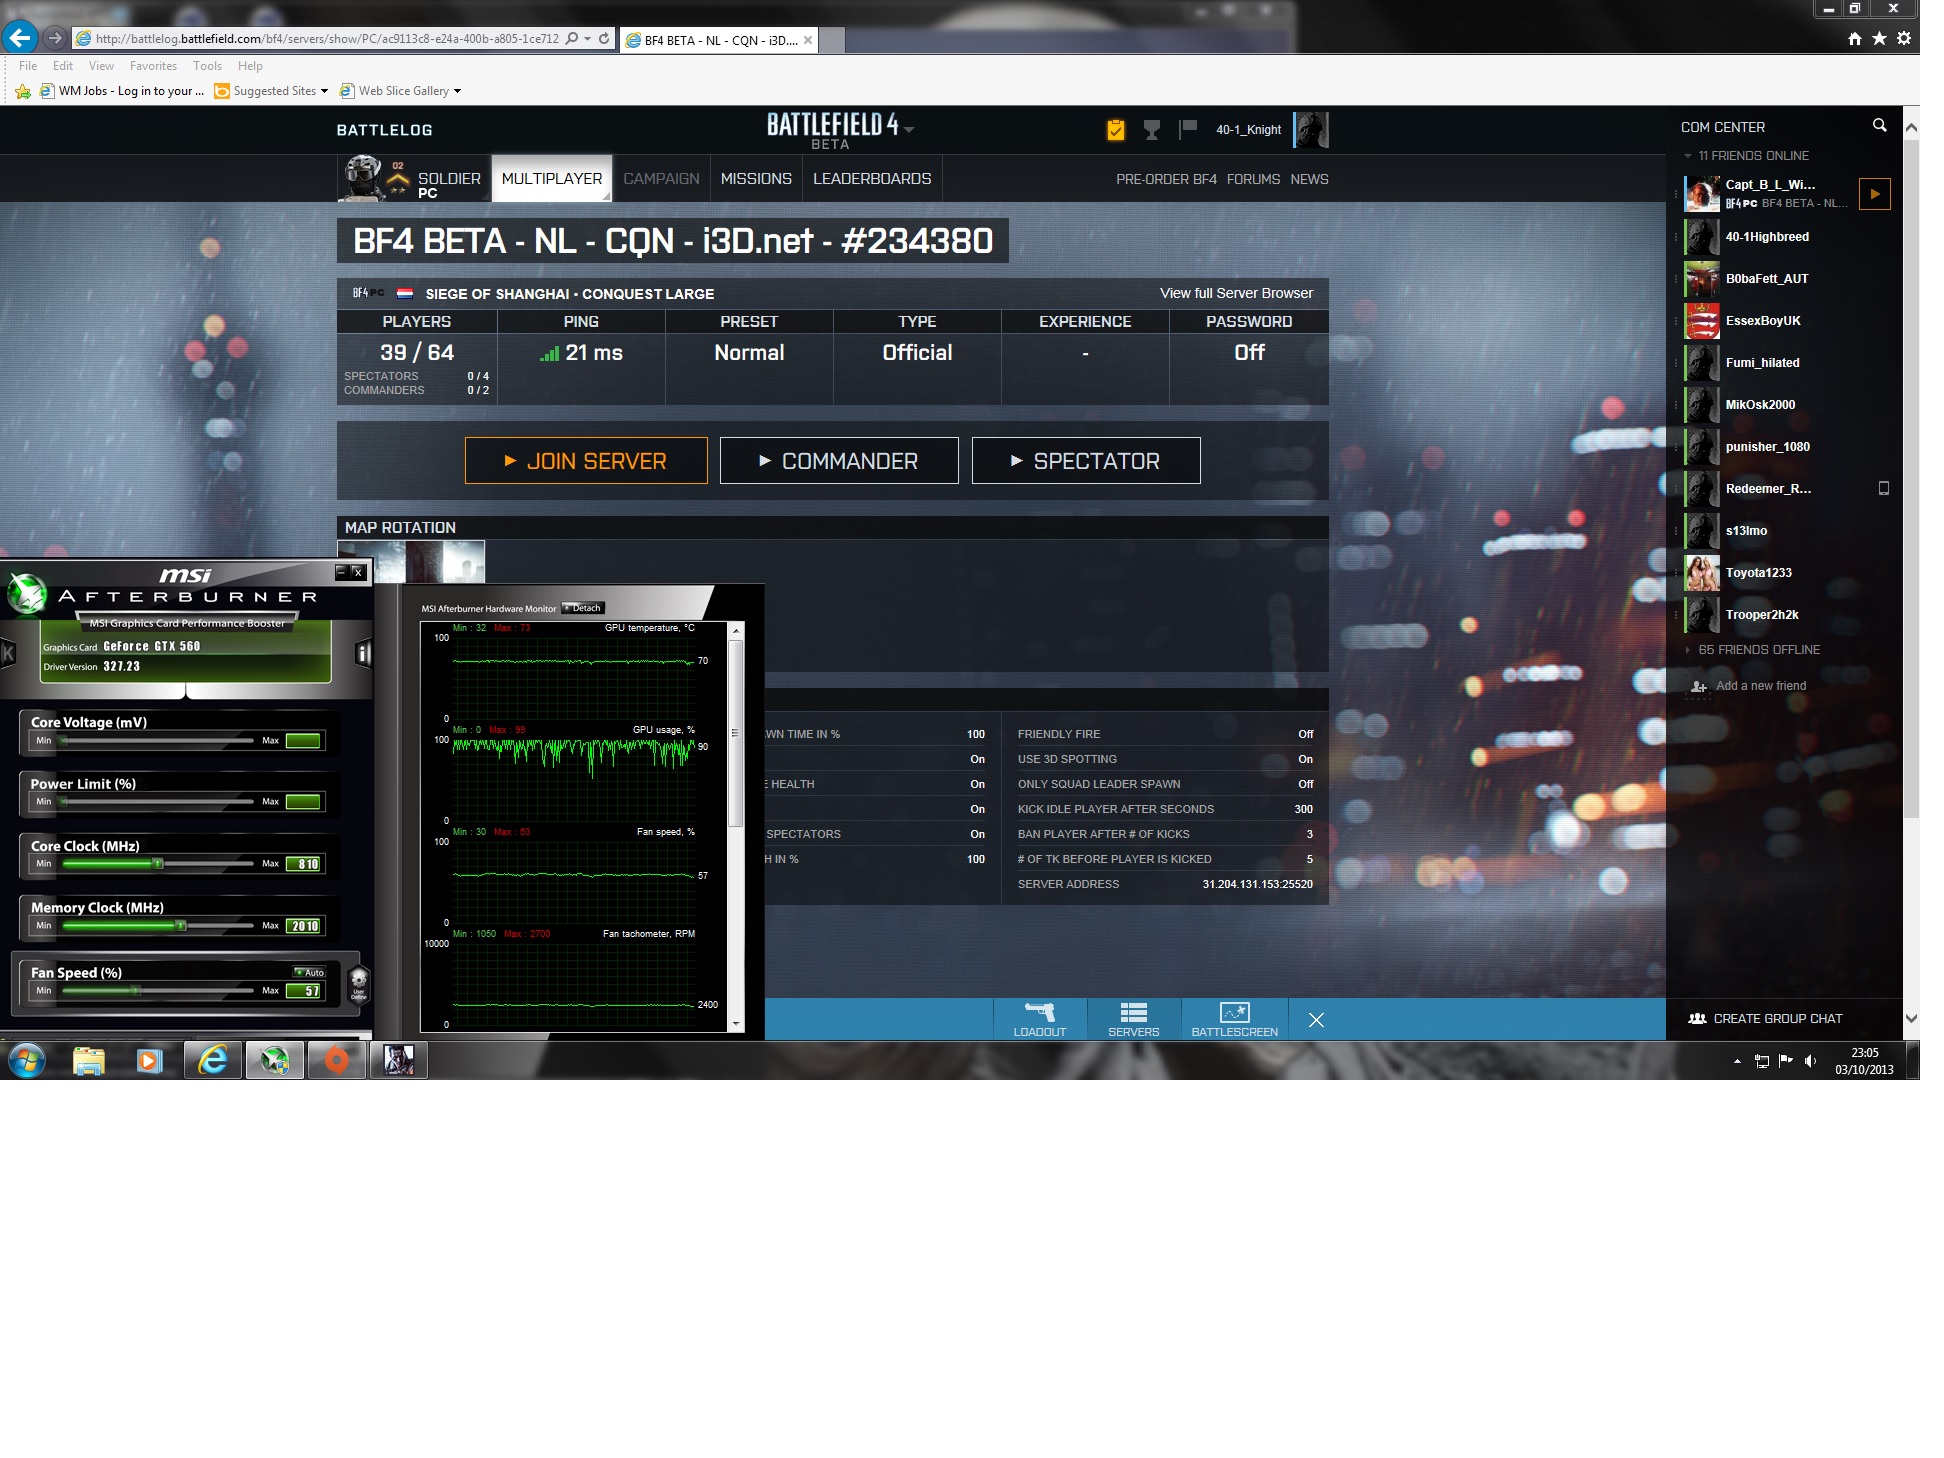Open Windows Media Player from the taskbar

(150, 1060)
